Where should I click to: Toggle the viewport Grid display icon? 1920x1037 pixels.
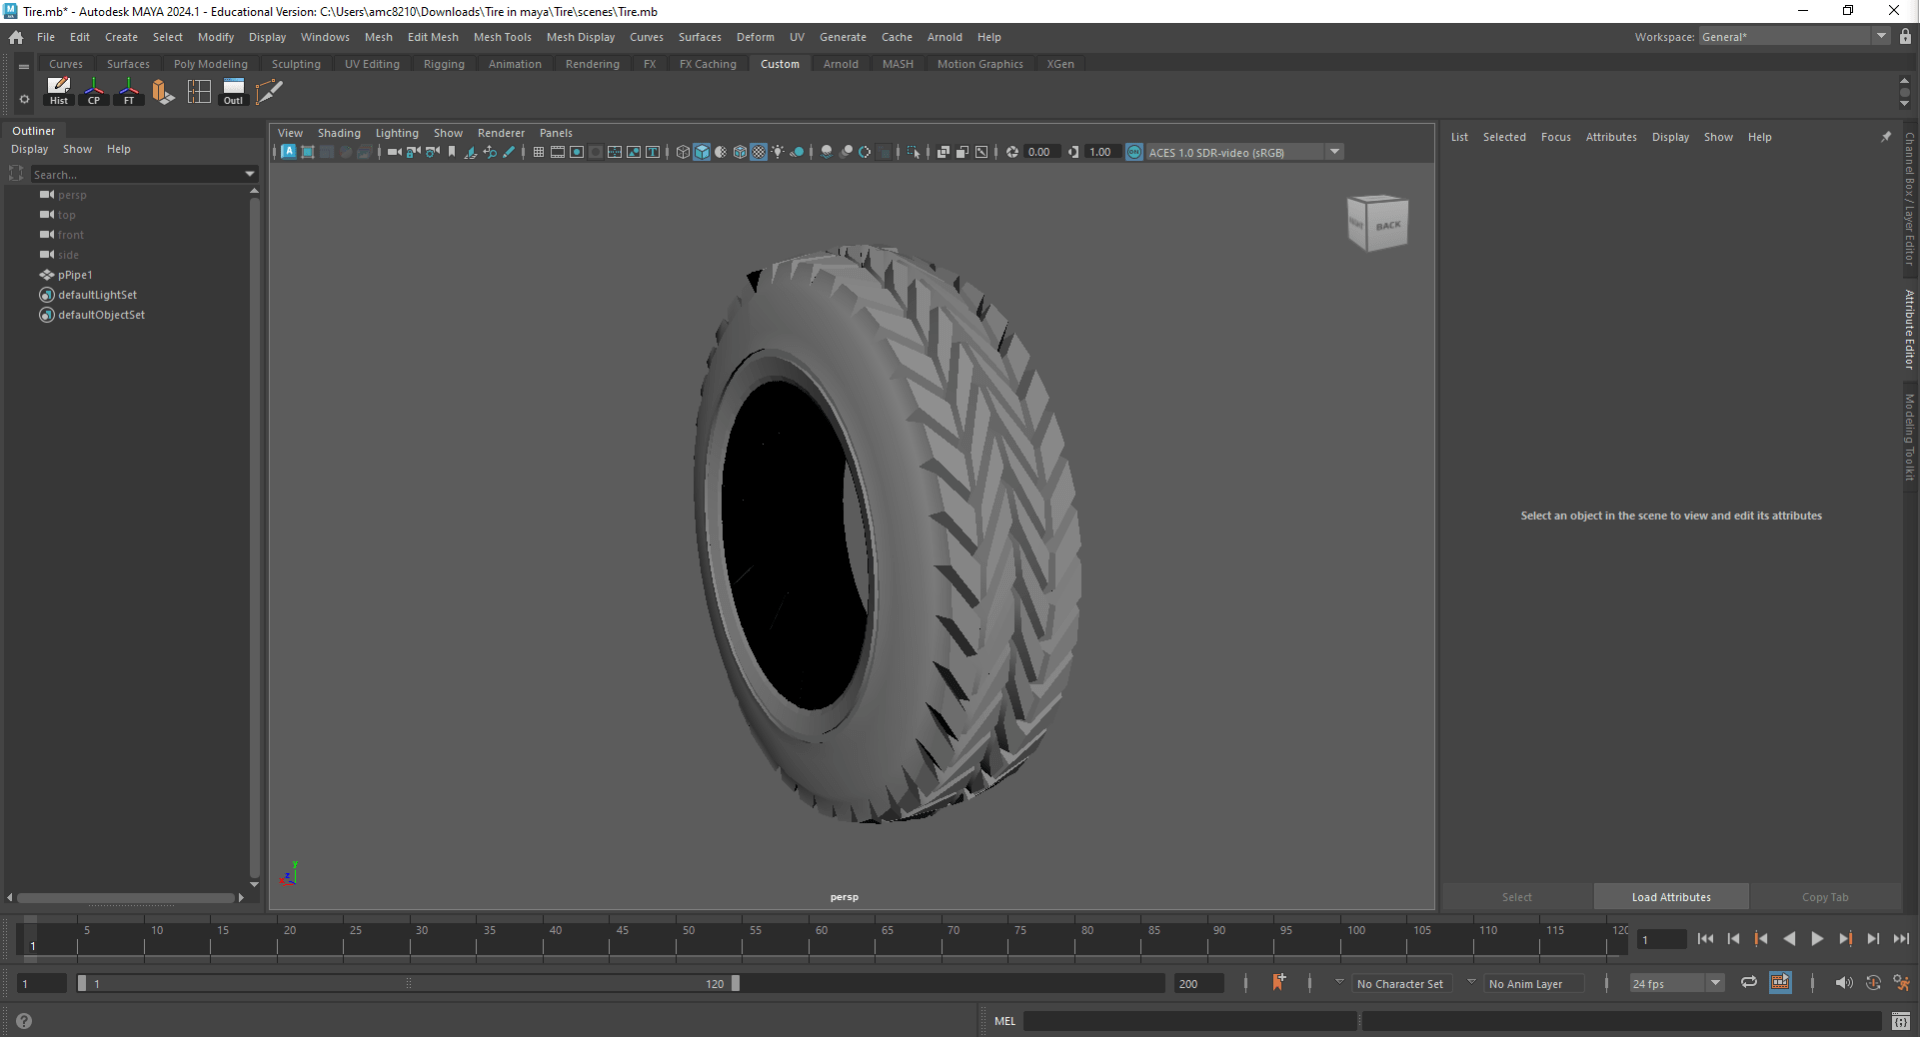point(537,152)
